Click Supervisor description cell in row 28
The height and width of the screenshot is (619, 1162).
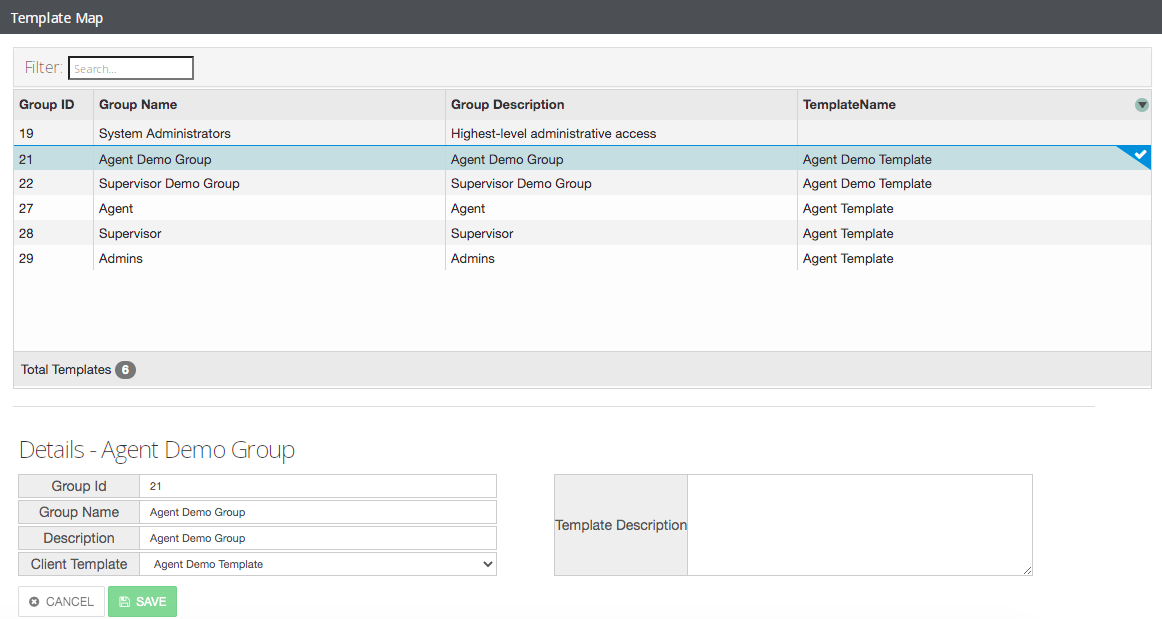click(621, 234)
